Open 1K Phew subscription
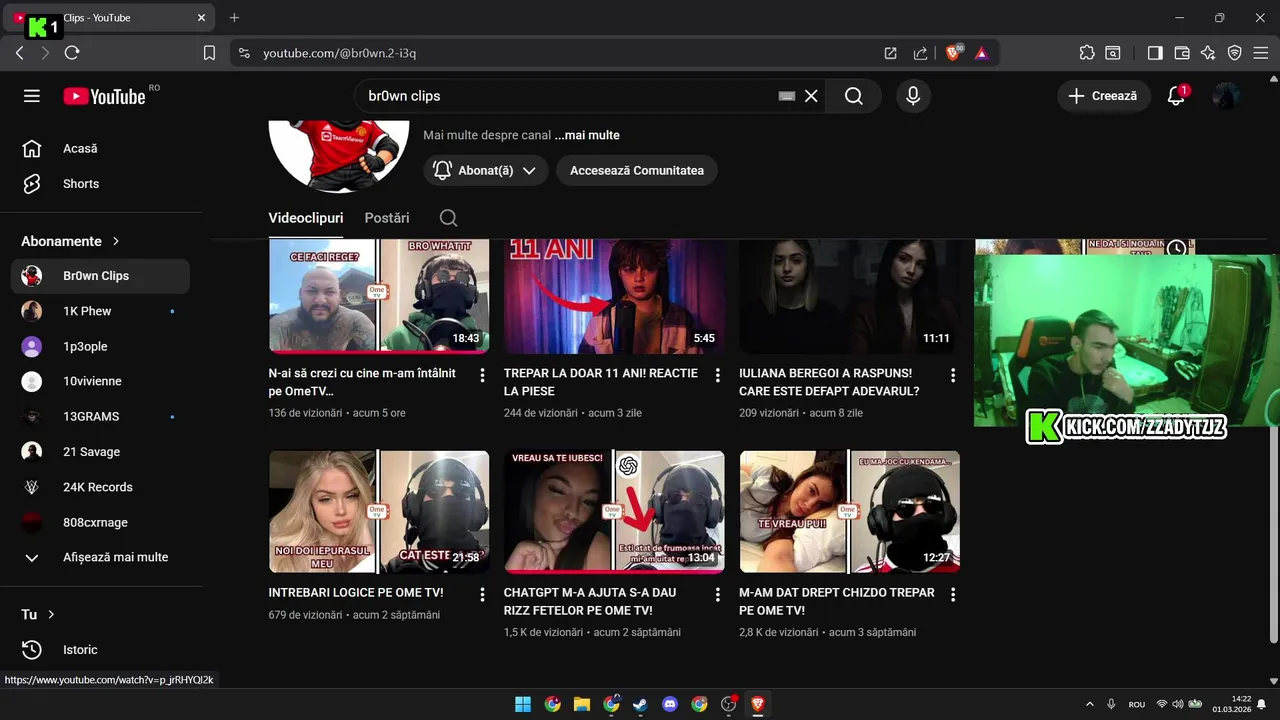Screen dimensions: 1280x720 coord(100,311)
